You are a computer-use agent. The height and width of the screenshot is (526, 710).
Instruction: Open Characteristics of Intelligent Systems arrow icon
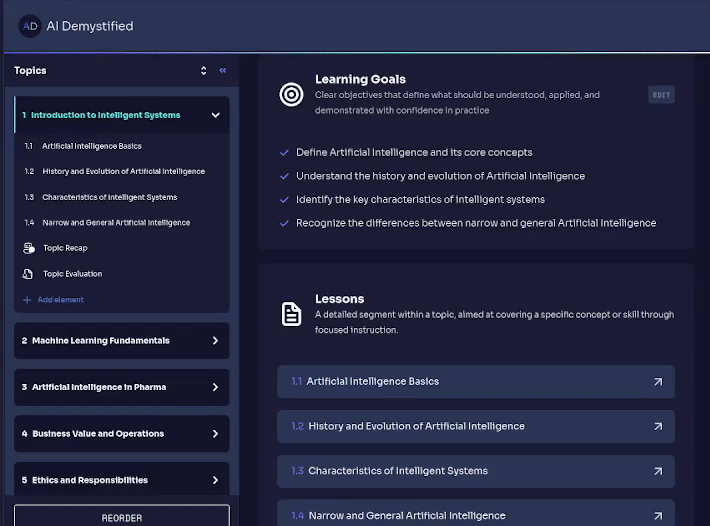pos(657,471)
